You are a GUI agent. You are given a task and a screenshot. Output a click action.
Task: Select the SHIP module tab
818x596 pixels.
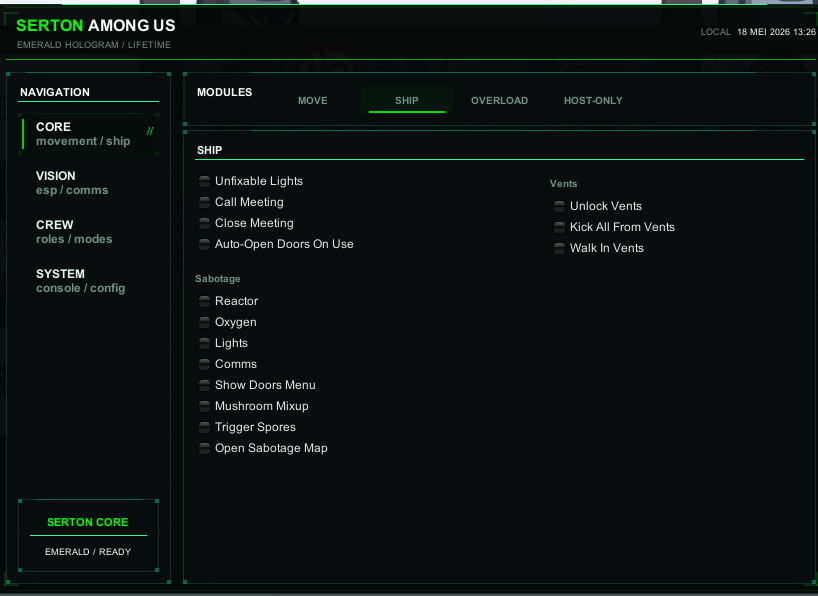pos(407,100)
